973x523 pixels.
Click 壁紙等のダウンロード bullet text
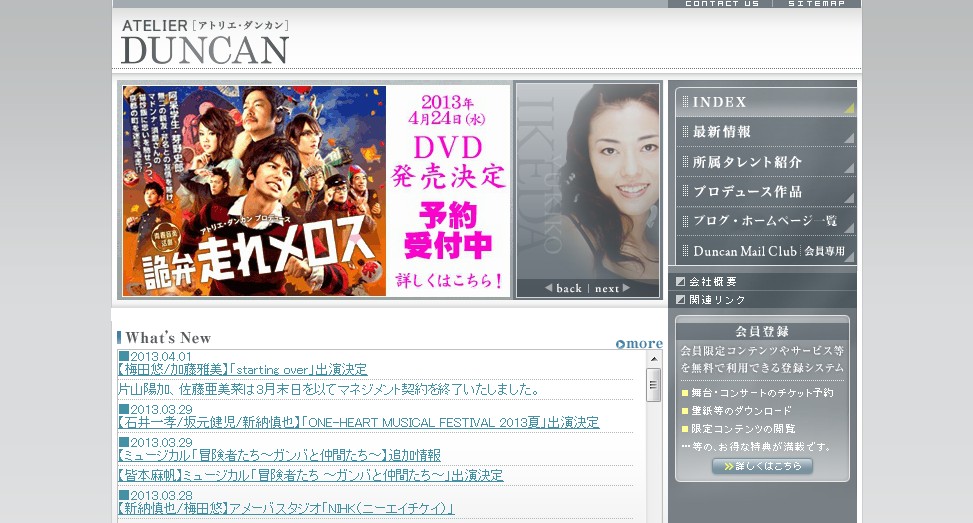[742, 411]
